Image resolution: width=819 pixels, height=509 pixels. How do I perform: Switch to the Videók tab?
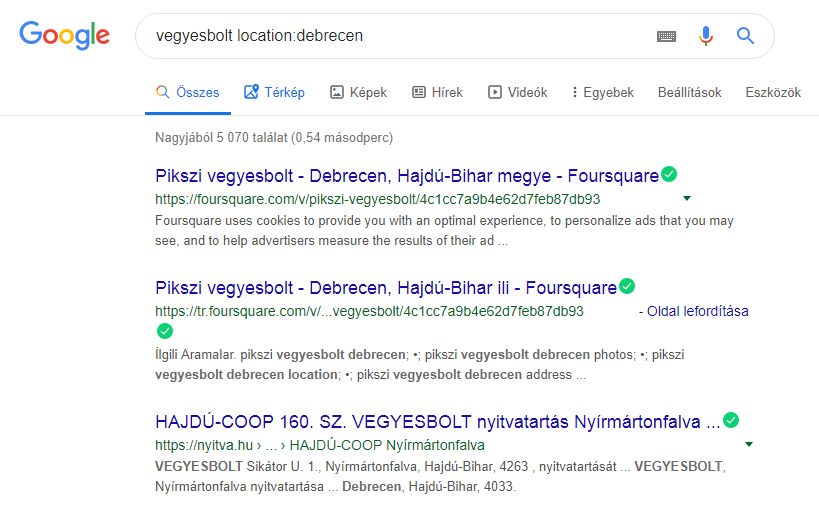point(518,92)
